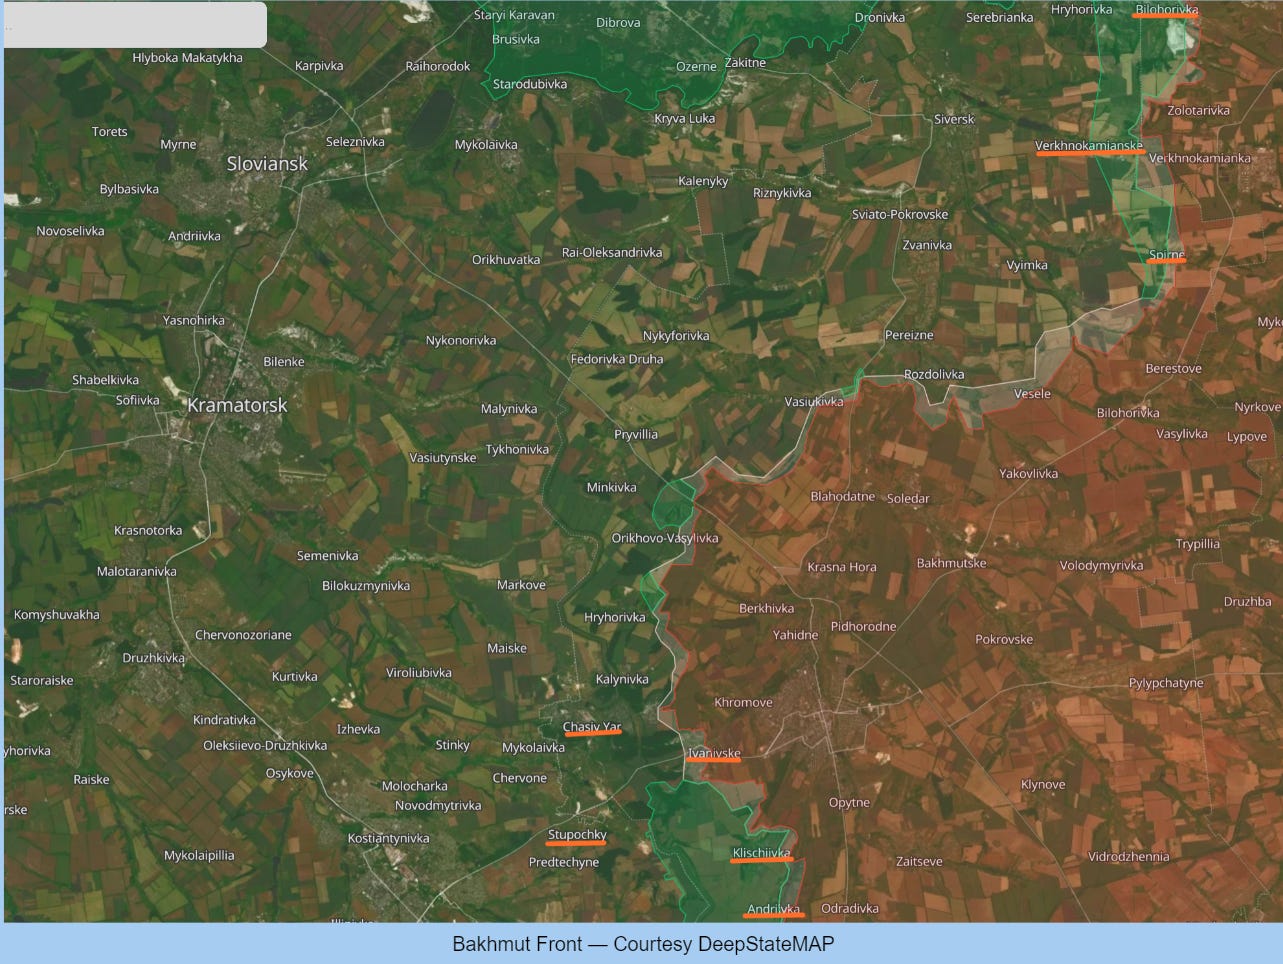Image resolution: width=1283 pixels, height=964 pixels.
Task: Click the Zolotarivka label
Action: pos(1198,110)
